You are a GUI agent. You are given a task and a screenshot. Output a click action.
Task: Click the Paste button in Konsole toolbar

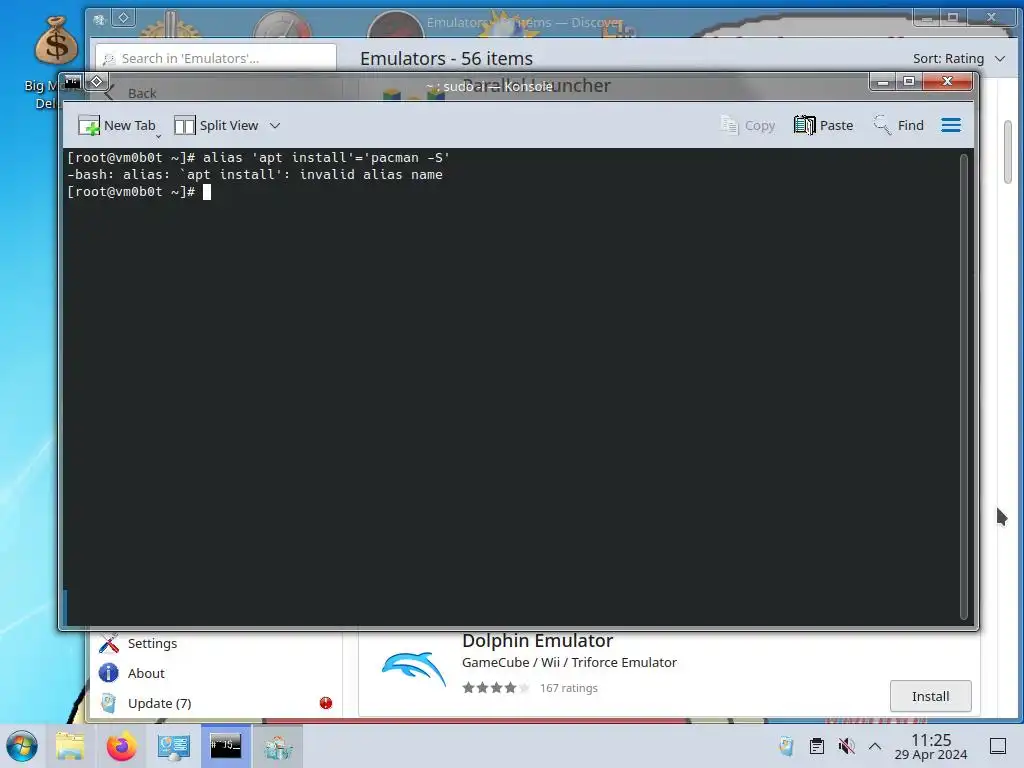824,125
